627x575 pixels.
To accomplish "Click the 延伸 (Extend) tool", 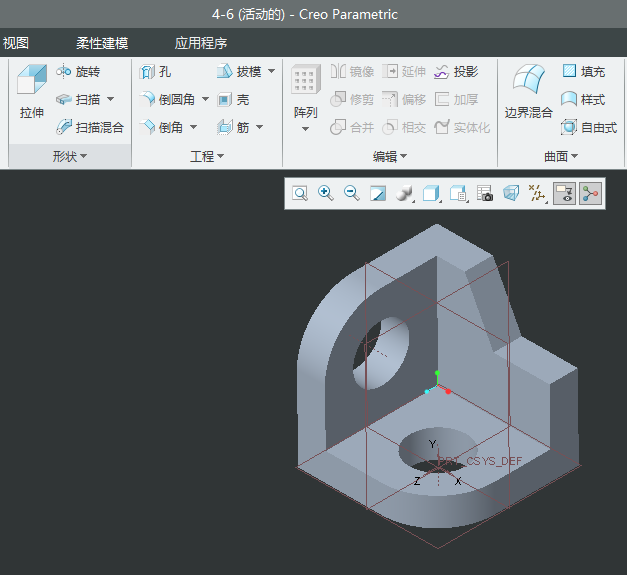I will (x=404, y=72).
